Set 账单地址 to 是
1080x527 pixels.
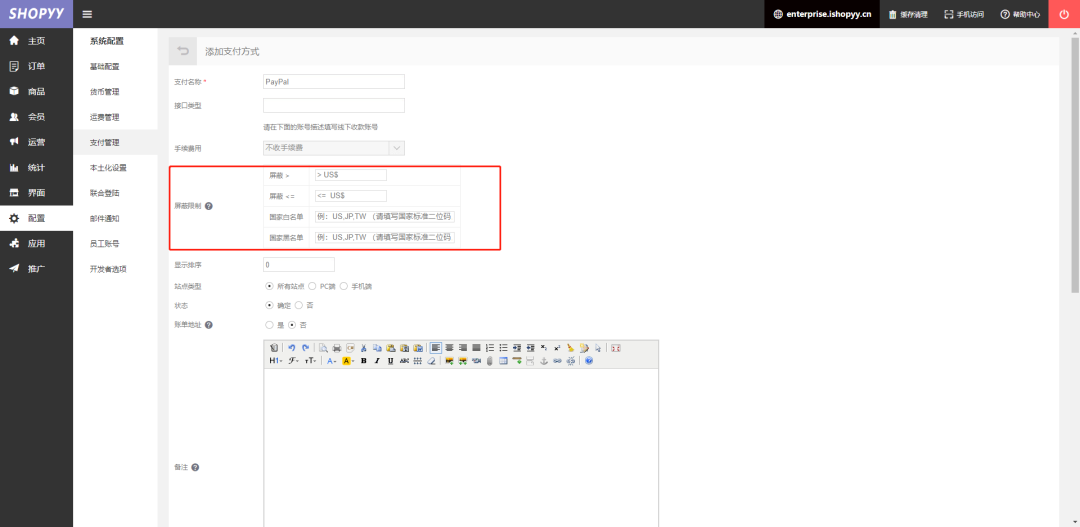coord(269,324)
